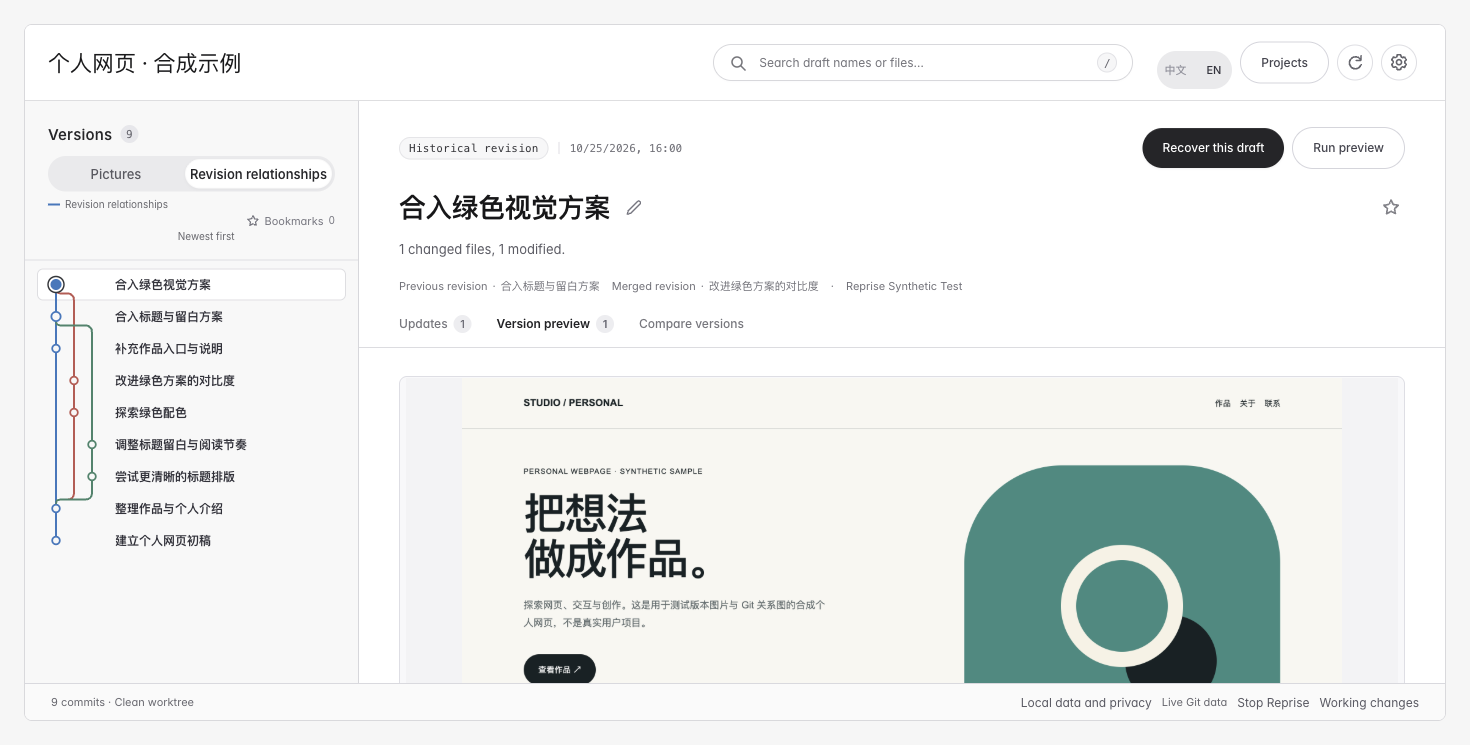Image resolution: width=1470 pixels, height=745 pixels.
Task: Toggle Newest first sort order
Action: (206, 236)
